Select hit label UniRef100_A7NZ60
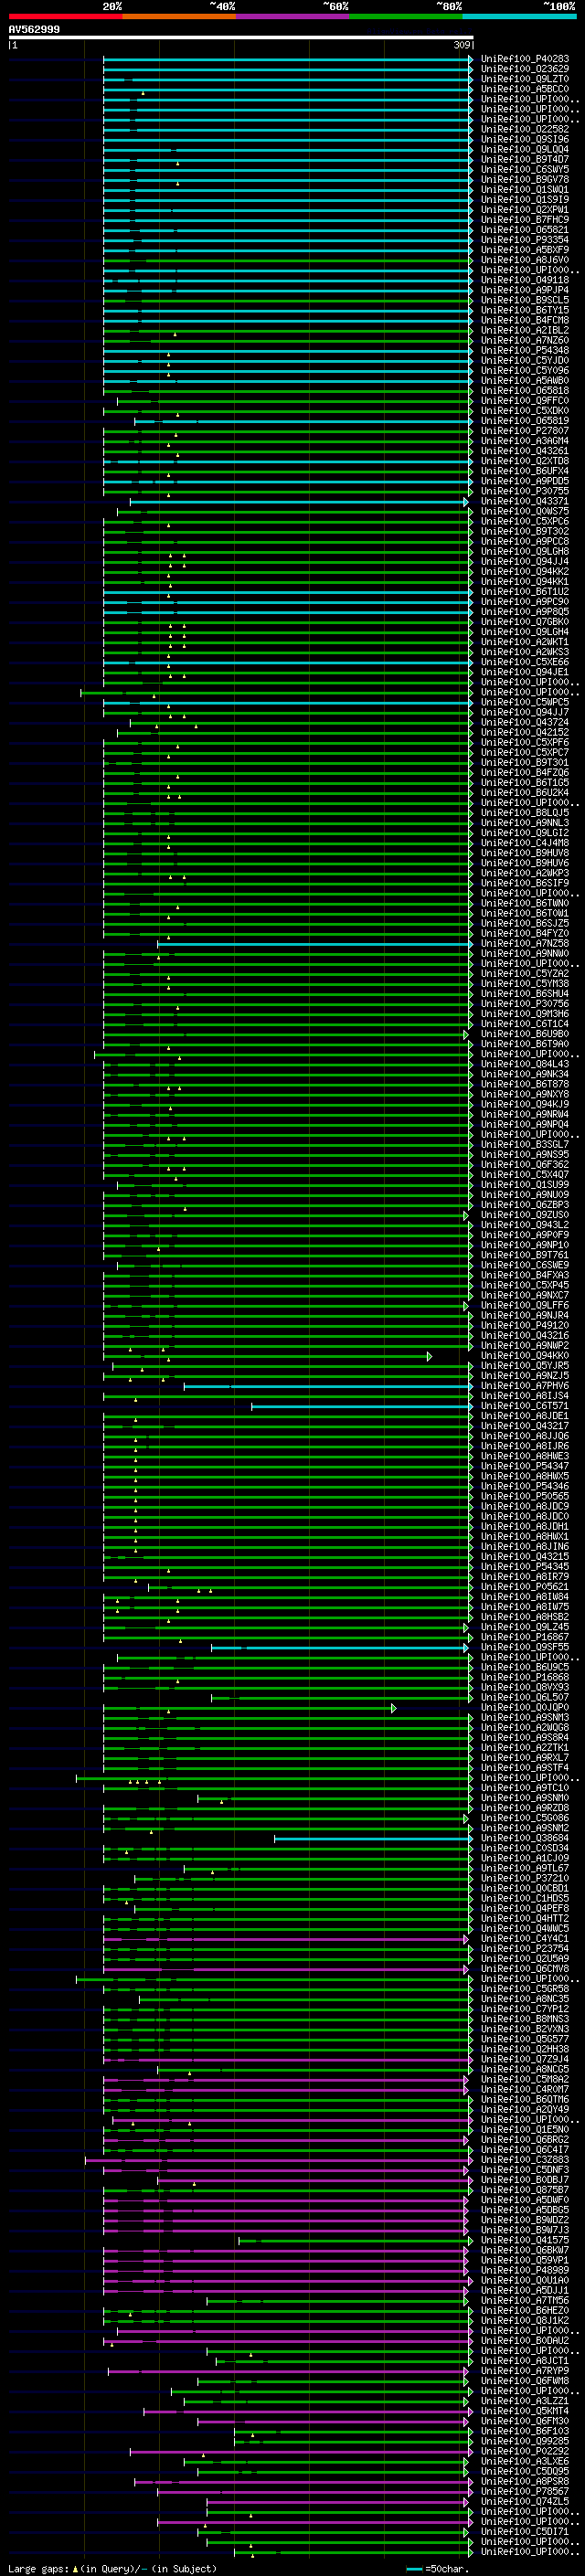Viewport: 585px width, 2576px height. click(x=525, y=340)
